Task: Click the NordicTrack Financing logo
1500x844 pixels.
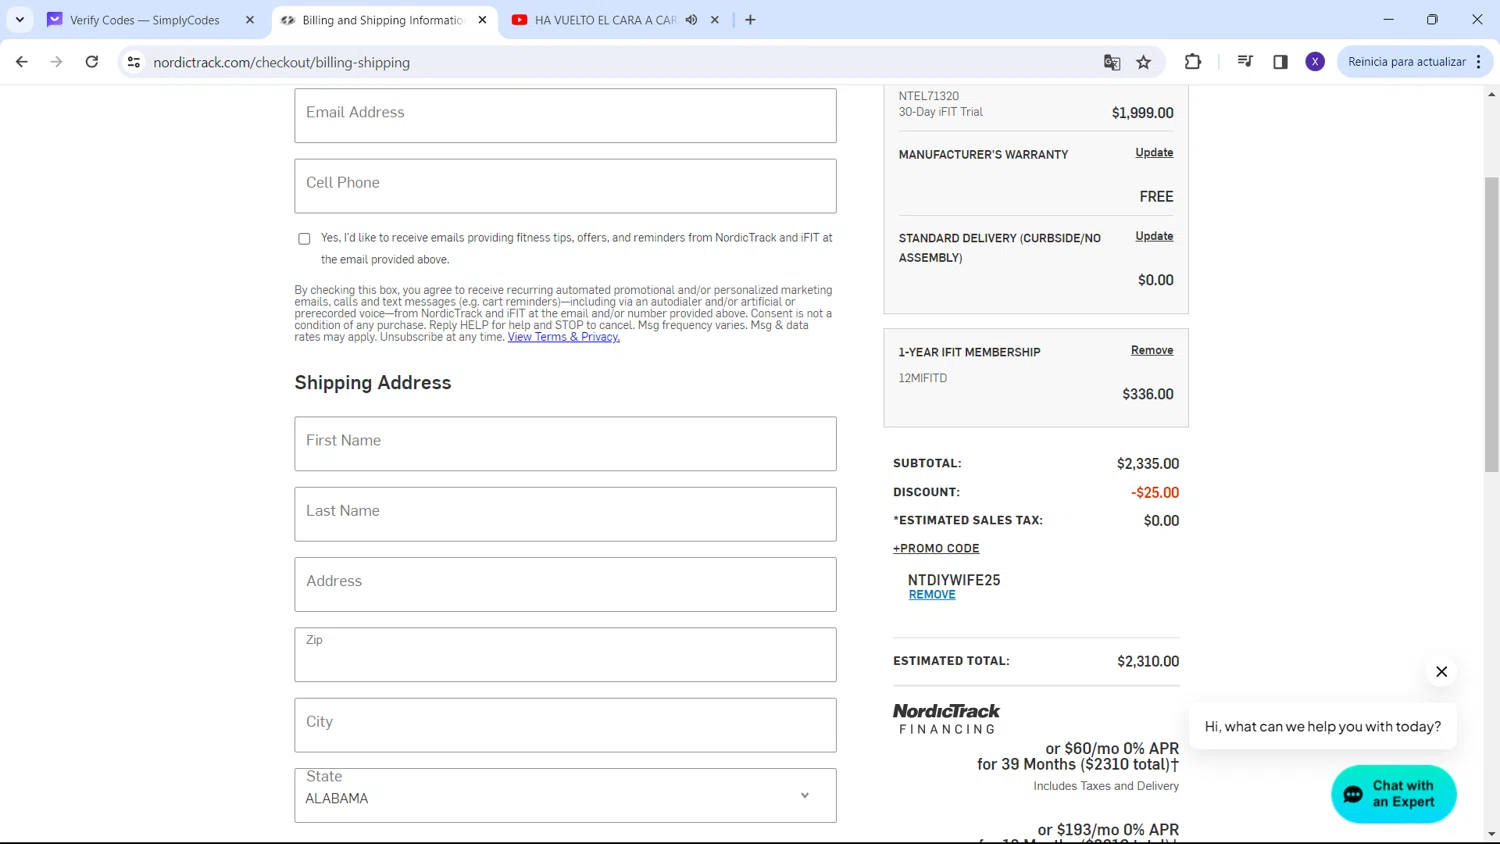Action: pyautogui.click(x=946, y=718)
